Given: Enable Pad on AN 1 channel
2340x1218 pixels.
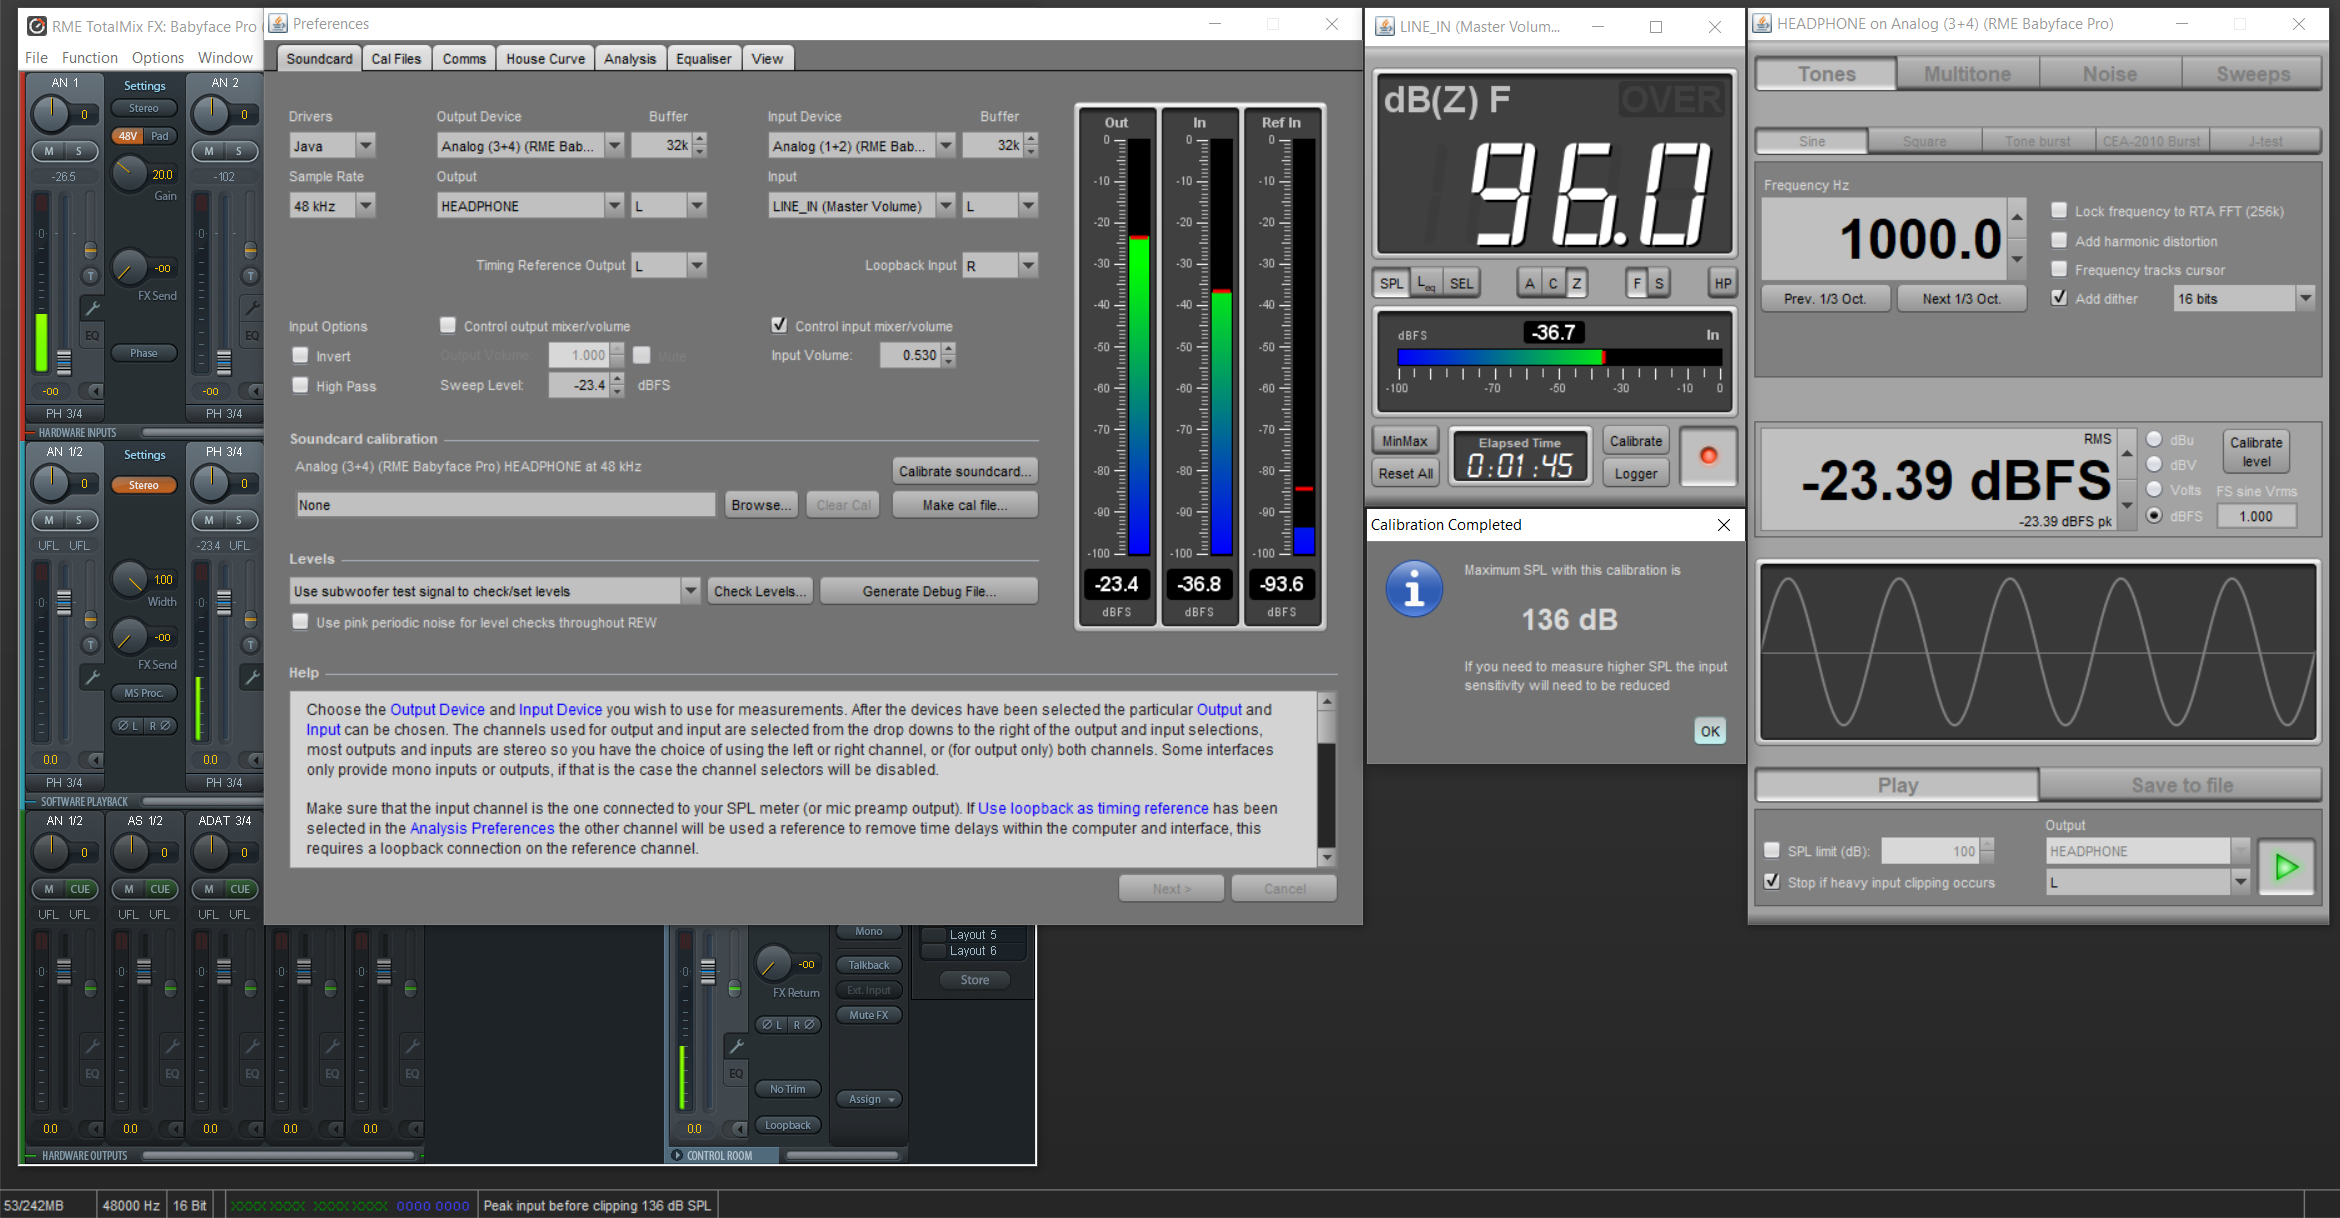Looking at the screenshot, I should click(x=160, y=136).
